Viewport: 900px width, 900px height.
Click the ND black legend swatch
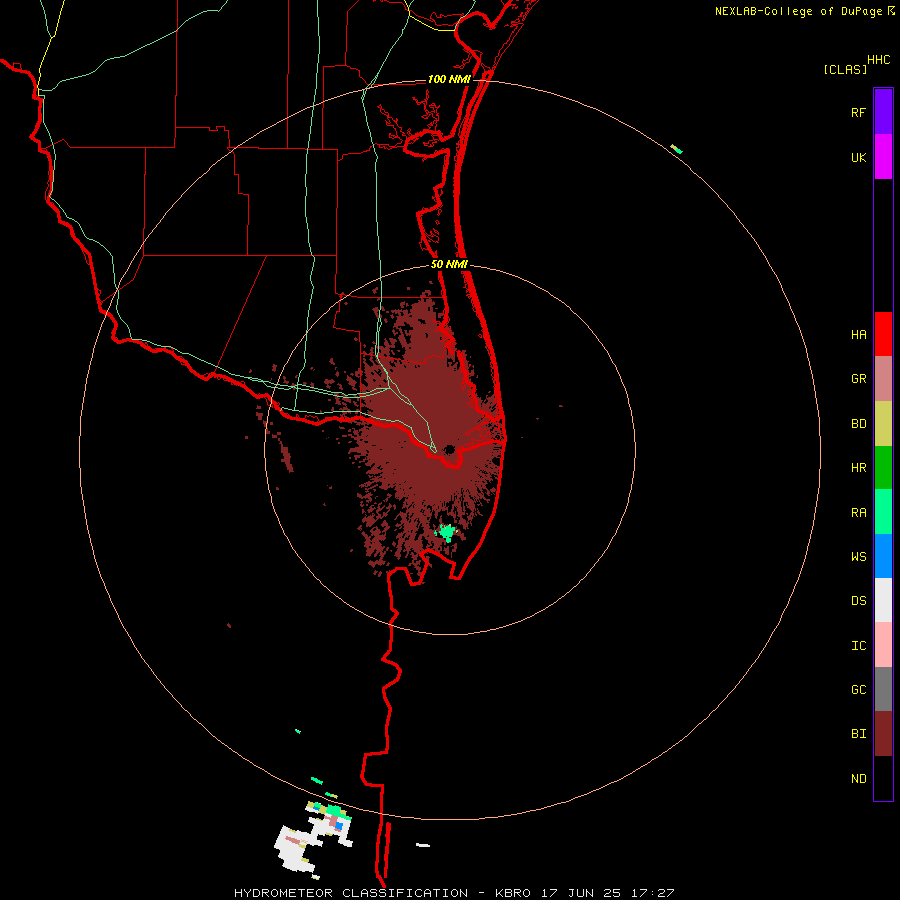click(x=883, y=778)
